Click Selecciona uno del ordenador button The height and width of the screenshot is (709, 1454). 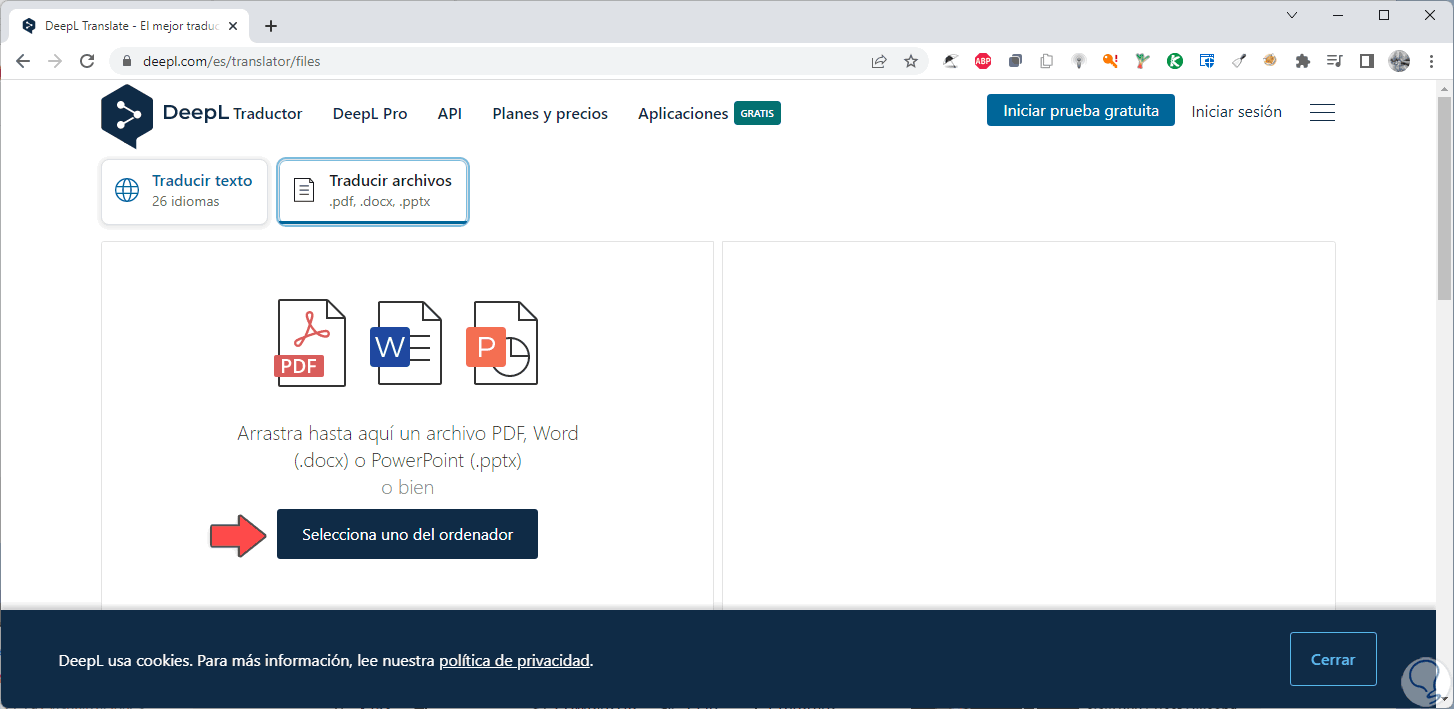pos(407,534)
